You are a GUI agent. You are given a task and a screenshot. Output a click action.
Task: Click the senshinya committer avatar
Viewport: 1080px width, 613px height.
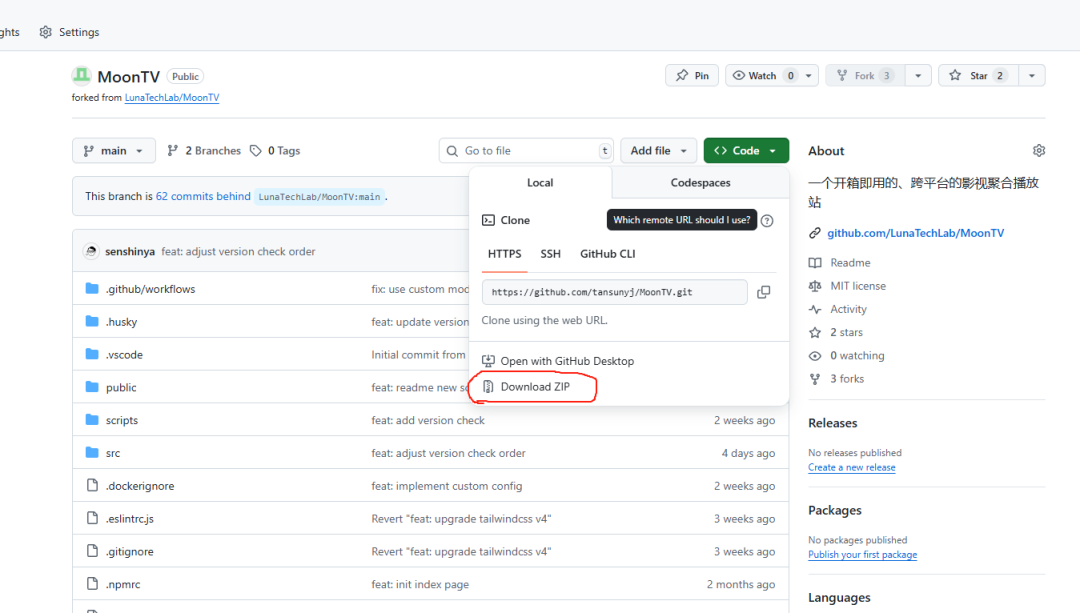point(92,252)
